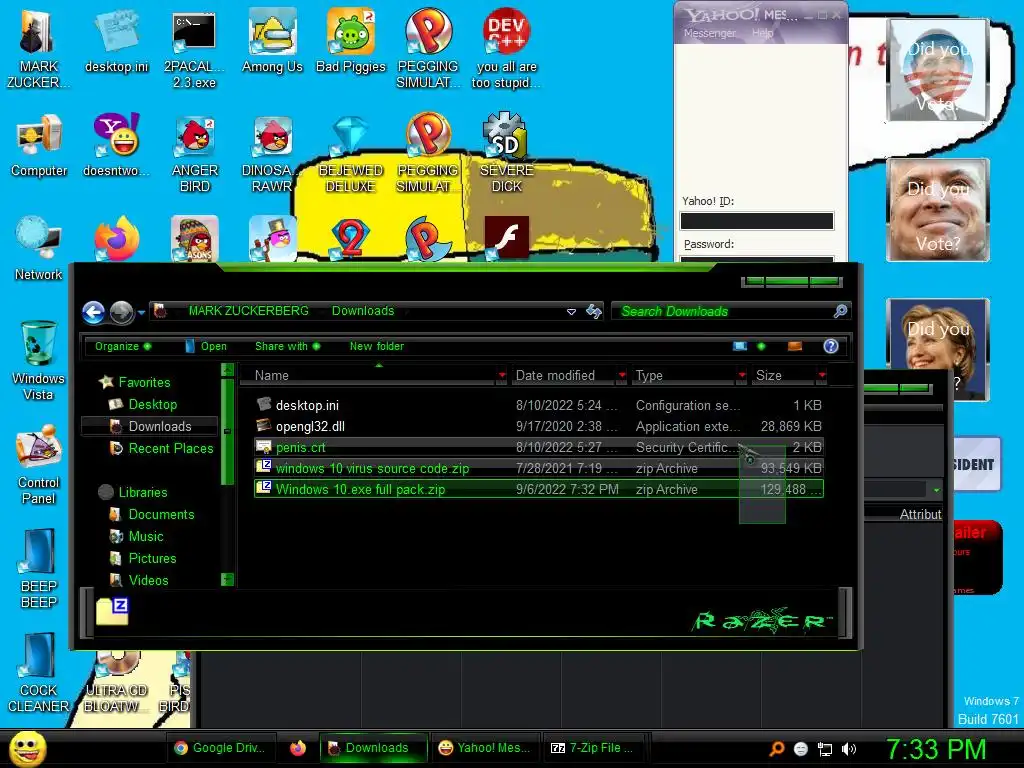Open the BEEP BEEP desktop icon
The width and height of the screenshot is (1024, 768).
(39, 568)
